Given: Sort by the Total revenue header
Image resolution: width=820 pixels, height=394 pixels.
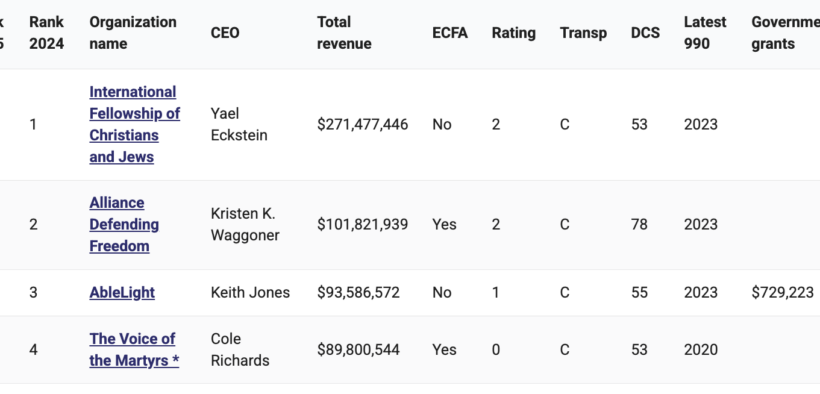Looking at the screenshot, I should coord(344,33).
